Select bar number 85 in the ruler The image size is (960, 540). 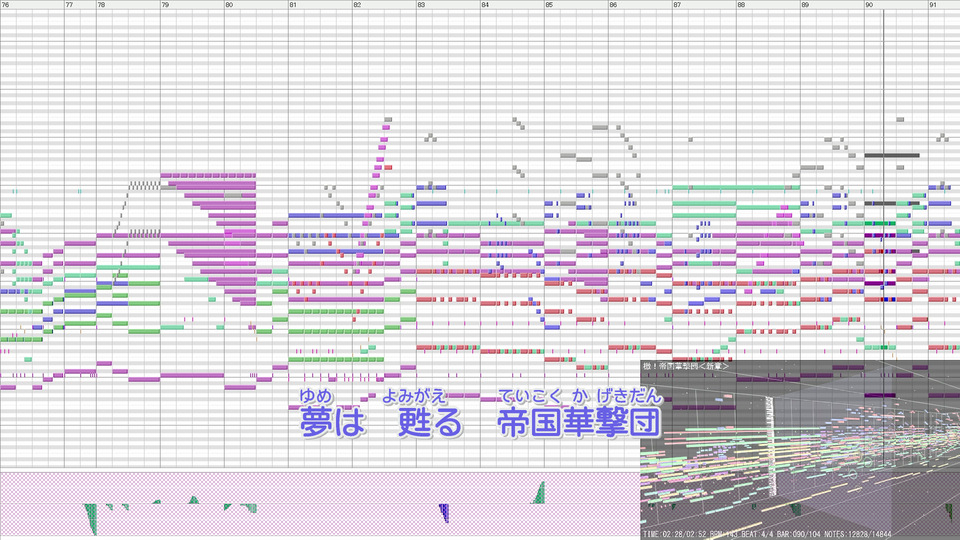[549, 4]
